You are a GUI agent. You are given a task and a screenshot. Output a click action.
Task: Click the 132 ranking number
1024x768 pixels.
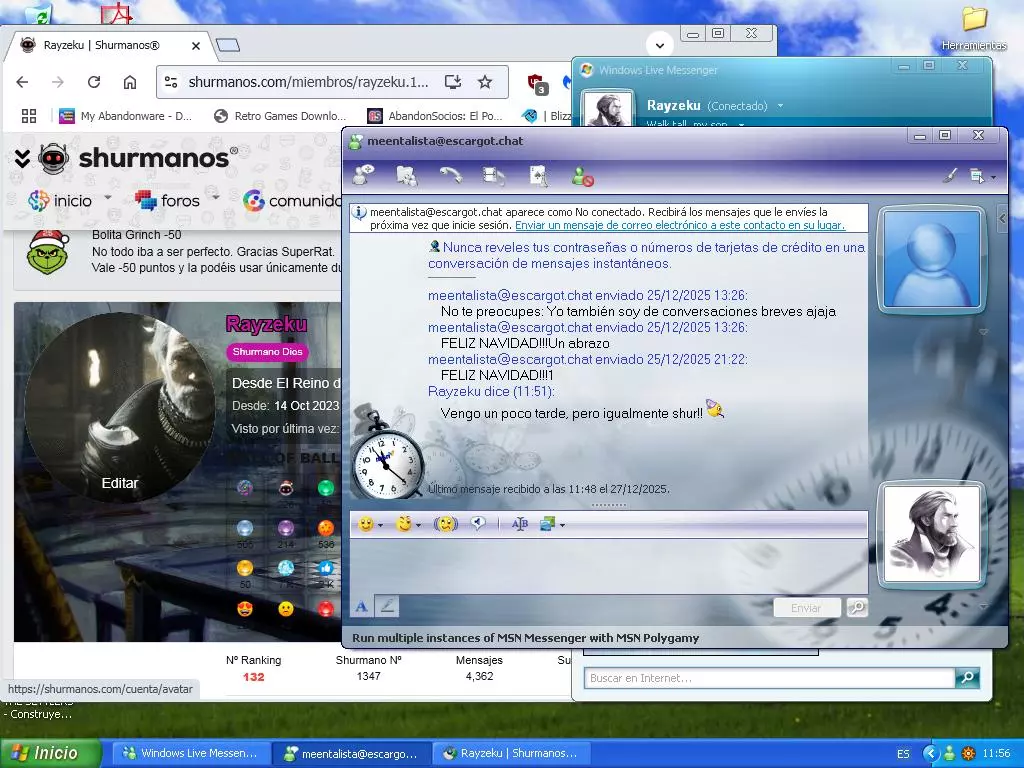253,677
